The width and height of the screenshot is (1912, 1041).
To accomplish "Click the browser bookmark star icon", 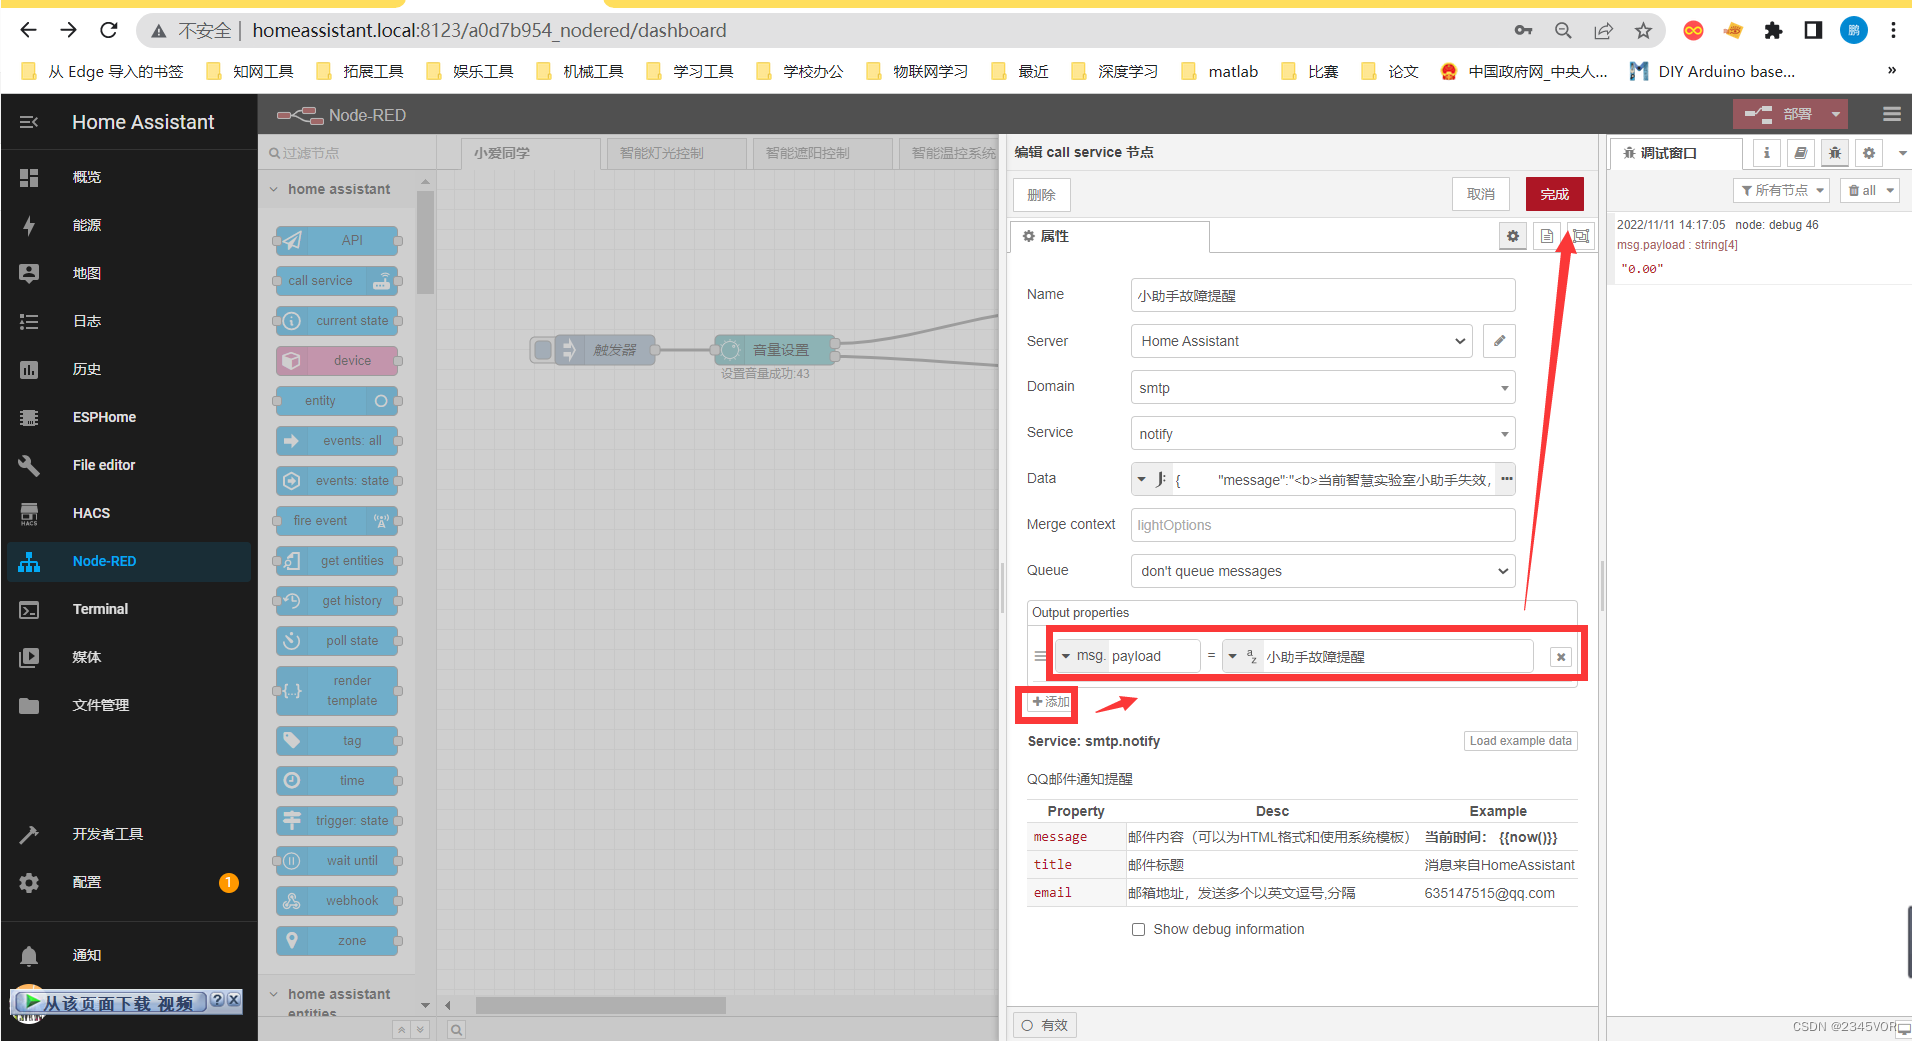I will [1643, 31].
